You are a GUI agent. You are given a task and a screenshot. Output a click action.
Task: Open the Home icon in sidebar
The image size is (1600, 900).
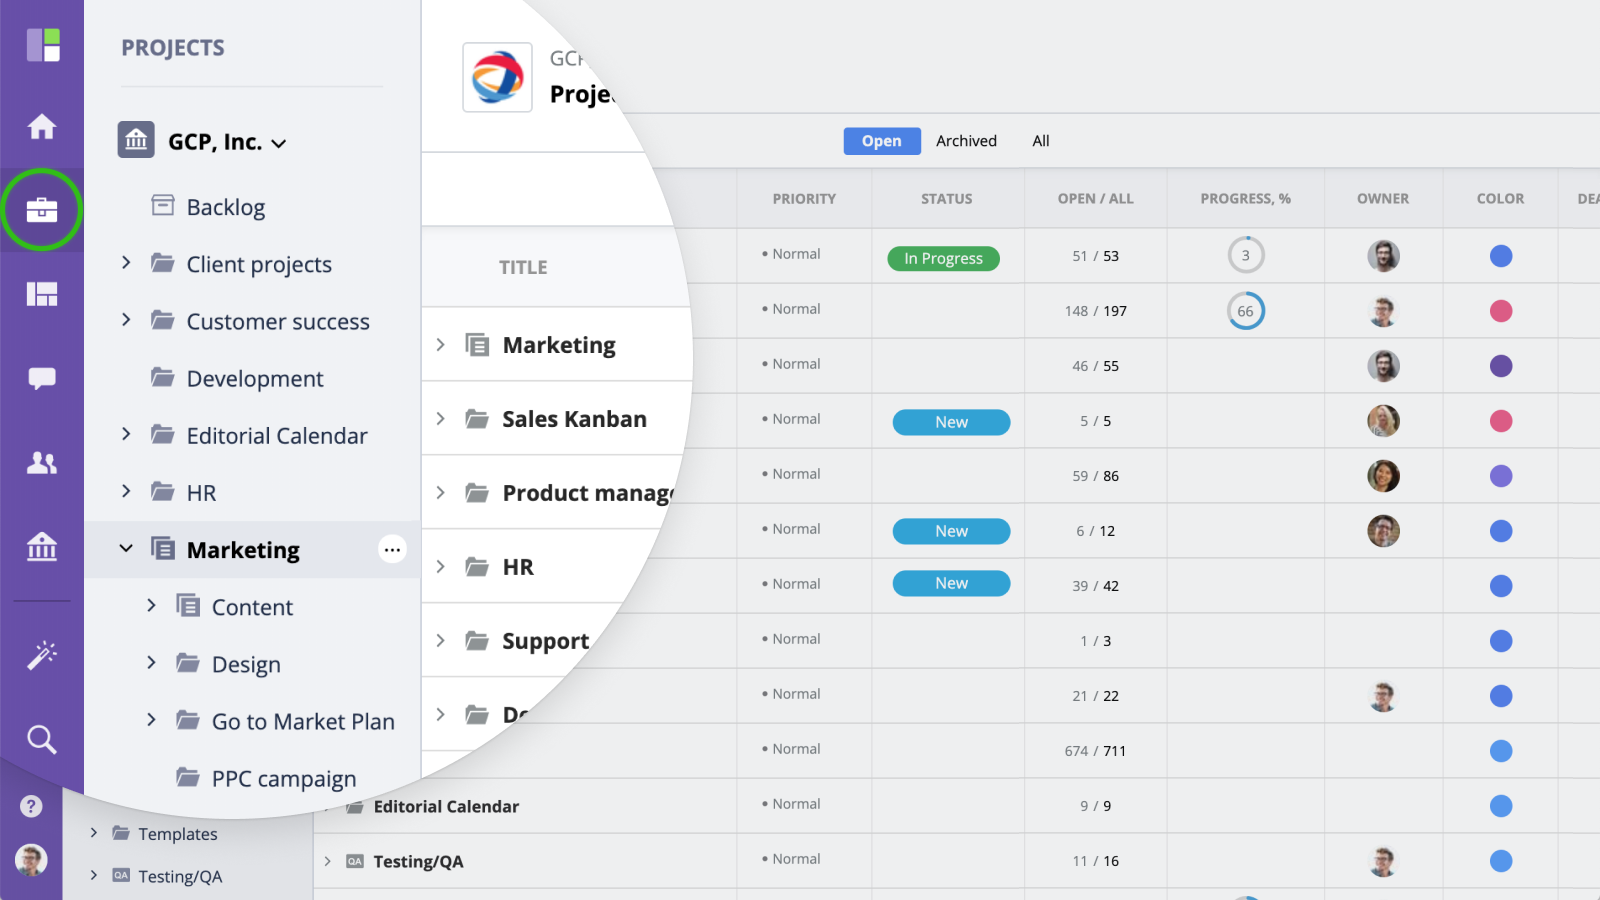[42, 127]
